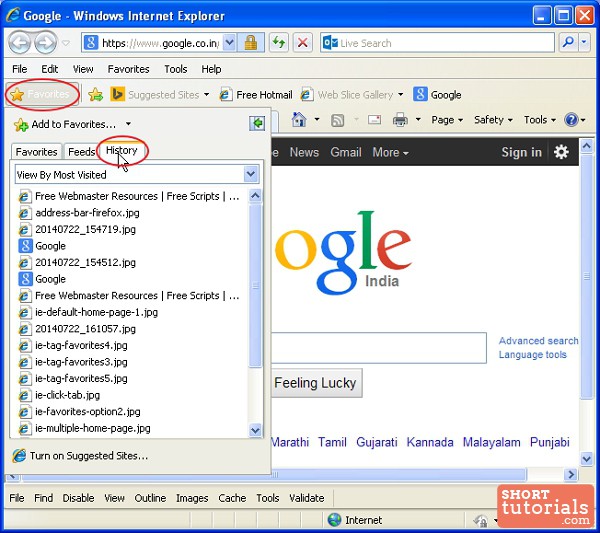Click the browser Back arrow button
The width and height of the screenshot is (600, 533).
click(x=21, y=43)
